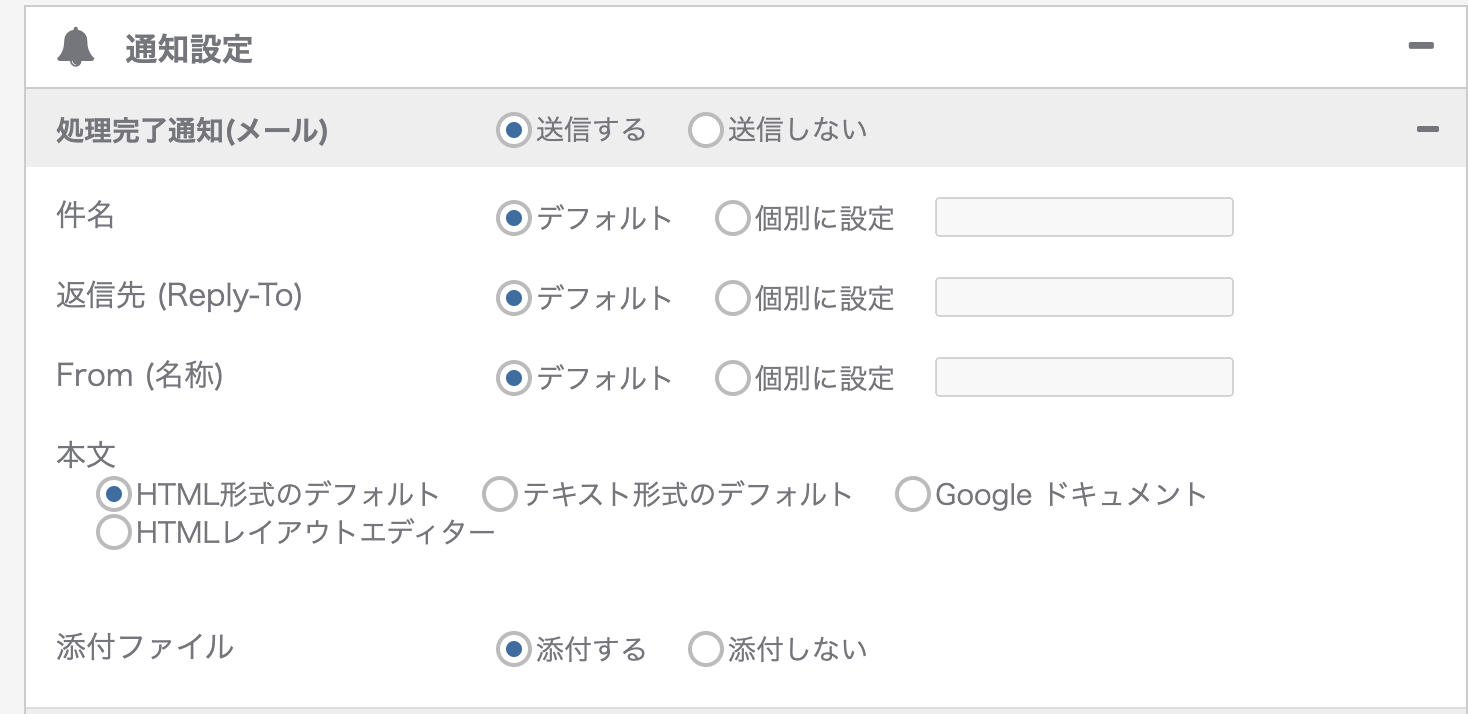Click the bell icon beside 通知設定
Viewport: 1468px width, 714px height.
76,47
